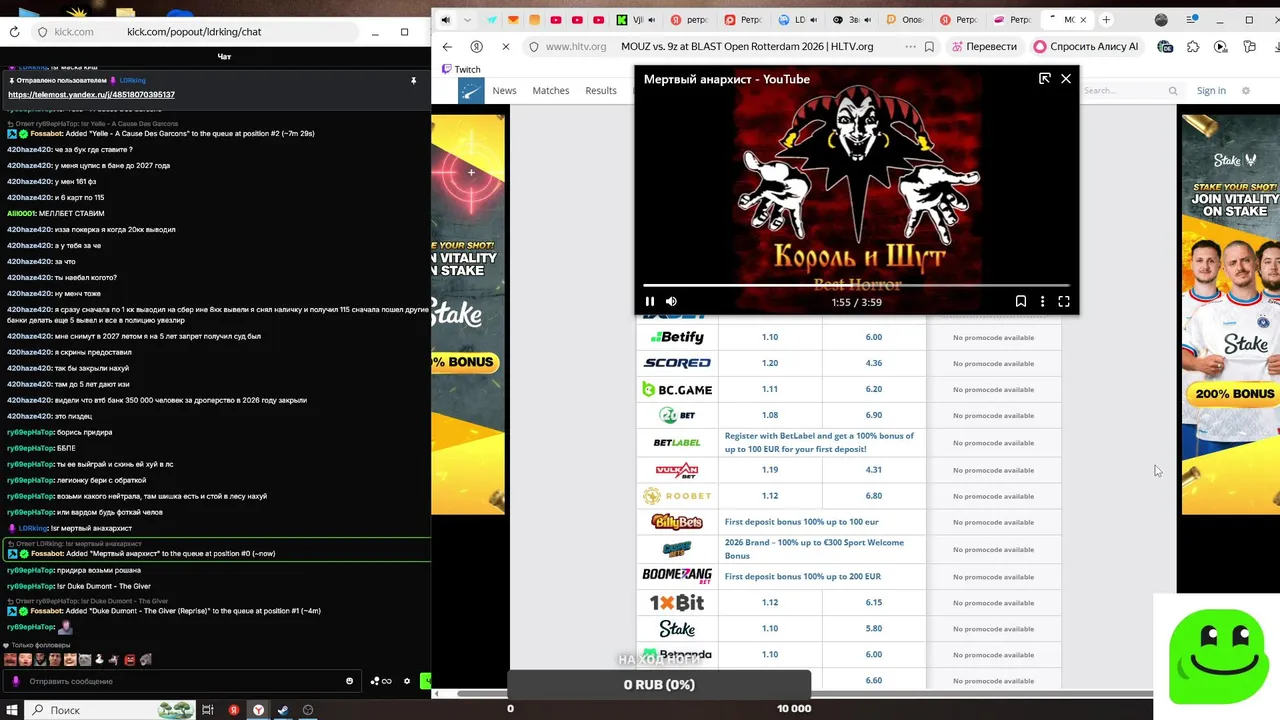Seek on the mini player progress bar
The height and width of the screenshot is (720, 1280).
(856, 285)
